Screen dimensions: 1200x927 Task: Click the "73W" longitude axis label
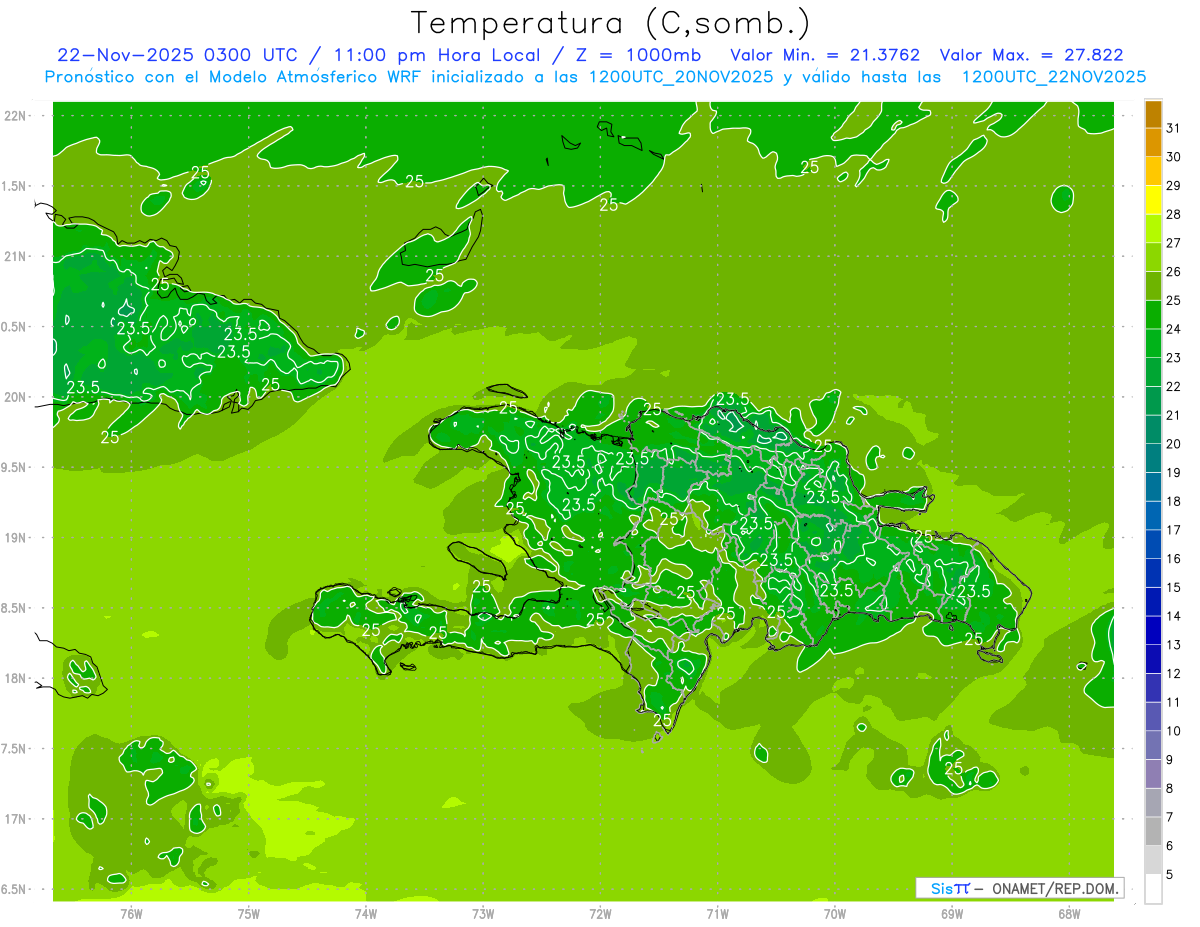pos(483,913)
